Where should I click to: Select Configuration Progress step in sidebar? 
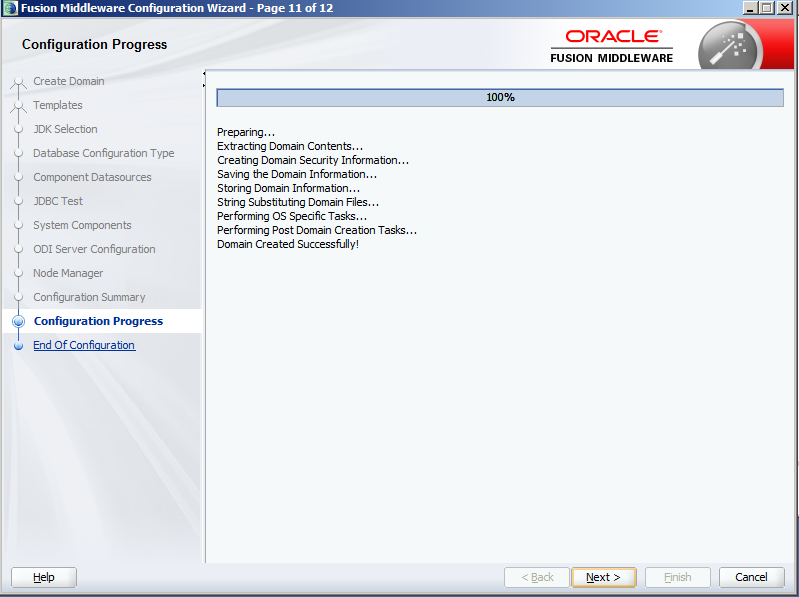pos(98,321)
